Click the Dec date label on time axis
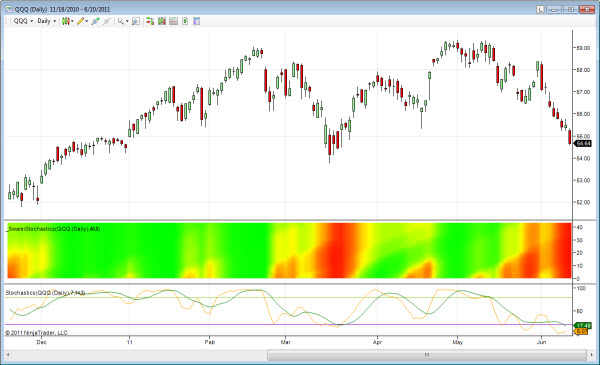The width and height of the screenshot is (600, 365). click(x=41, y=342)
